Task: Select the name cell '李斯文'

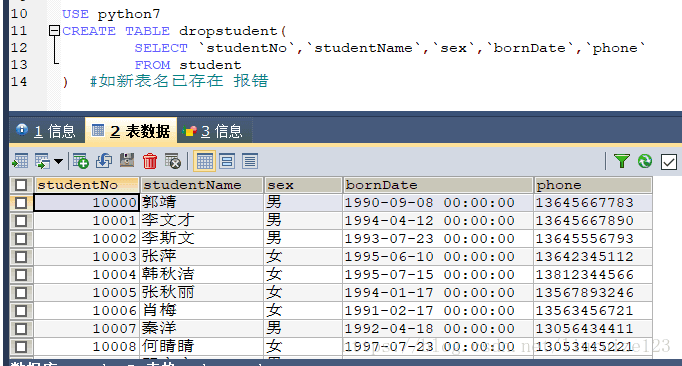Action: click(202, 239)
